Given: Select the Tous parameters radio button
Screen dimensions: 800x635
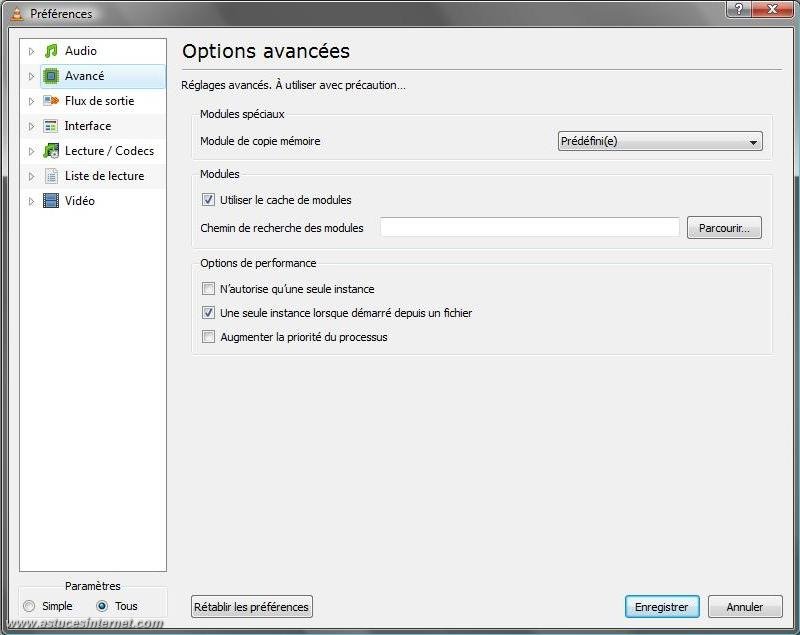Looking at the screenshot, I should 102,606.
